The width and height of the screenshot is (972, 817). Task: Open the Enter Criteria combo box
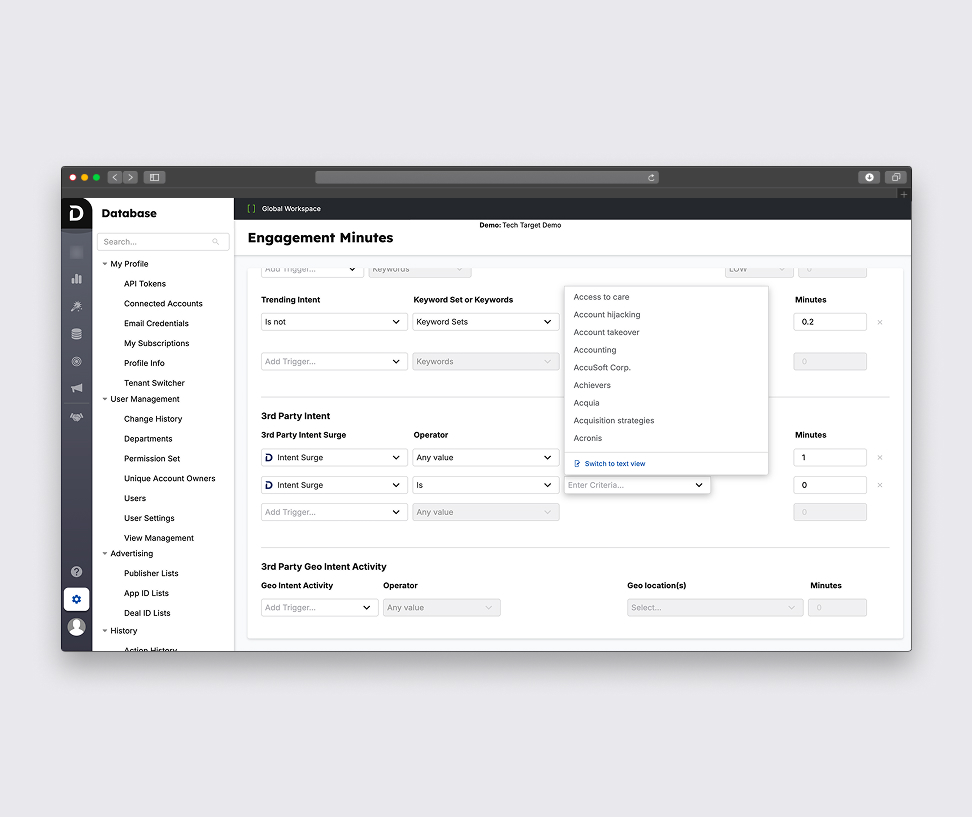pos(637,485)
